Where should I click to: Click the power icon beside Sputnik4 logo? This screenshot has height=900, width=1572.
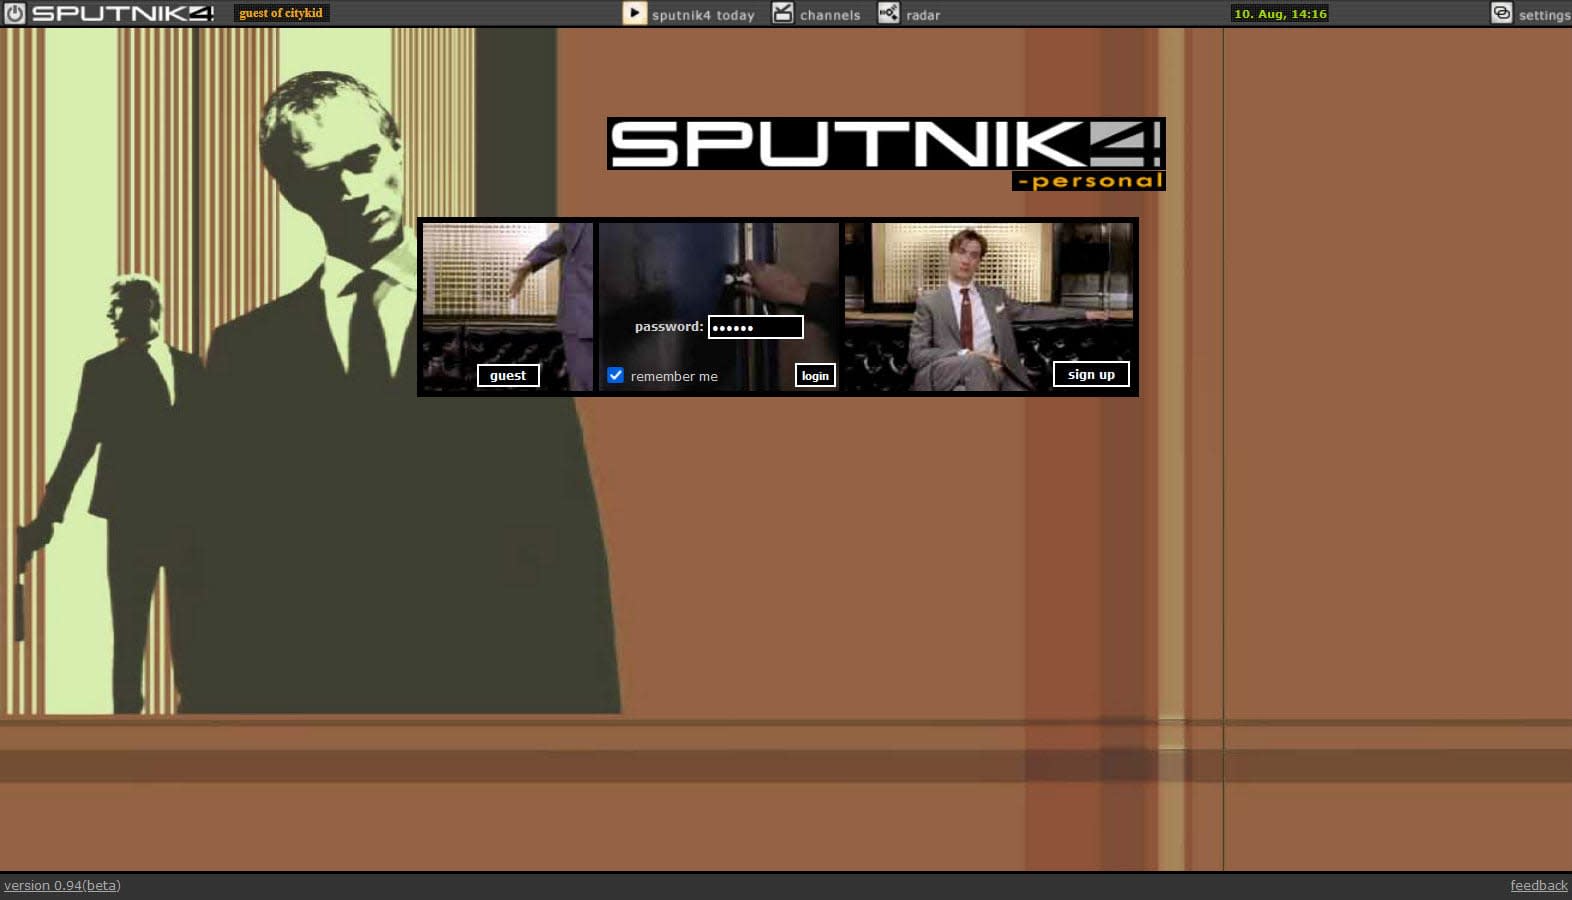(x=14, y=13)
